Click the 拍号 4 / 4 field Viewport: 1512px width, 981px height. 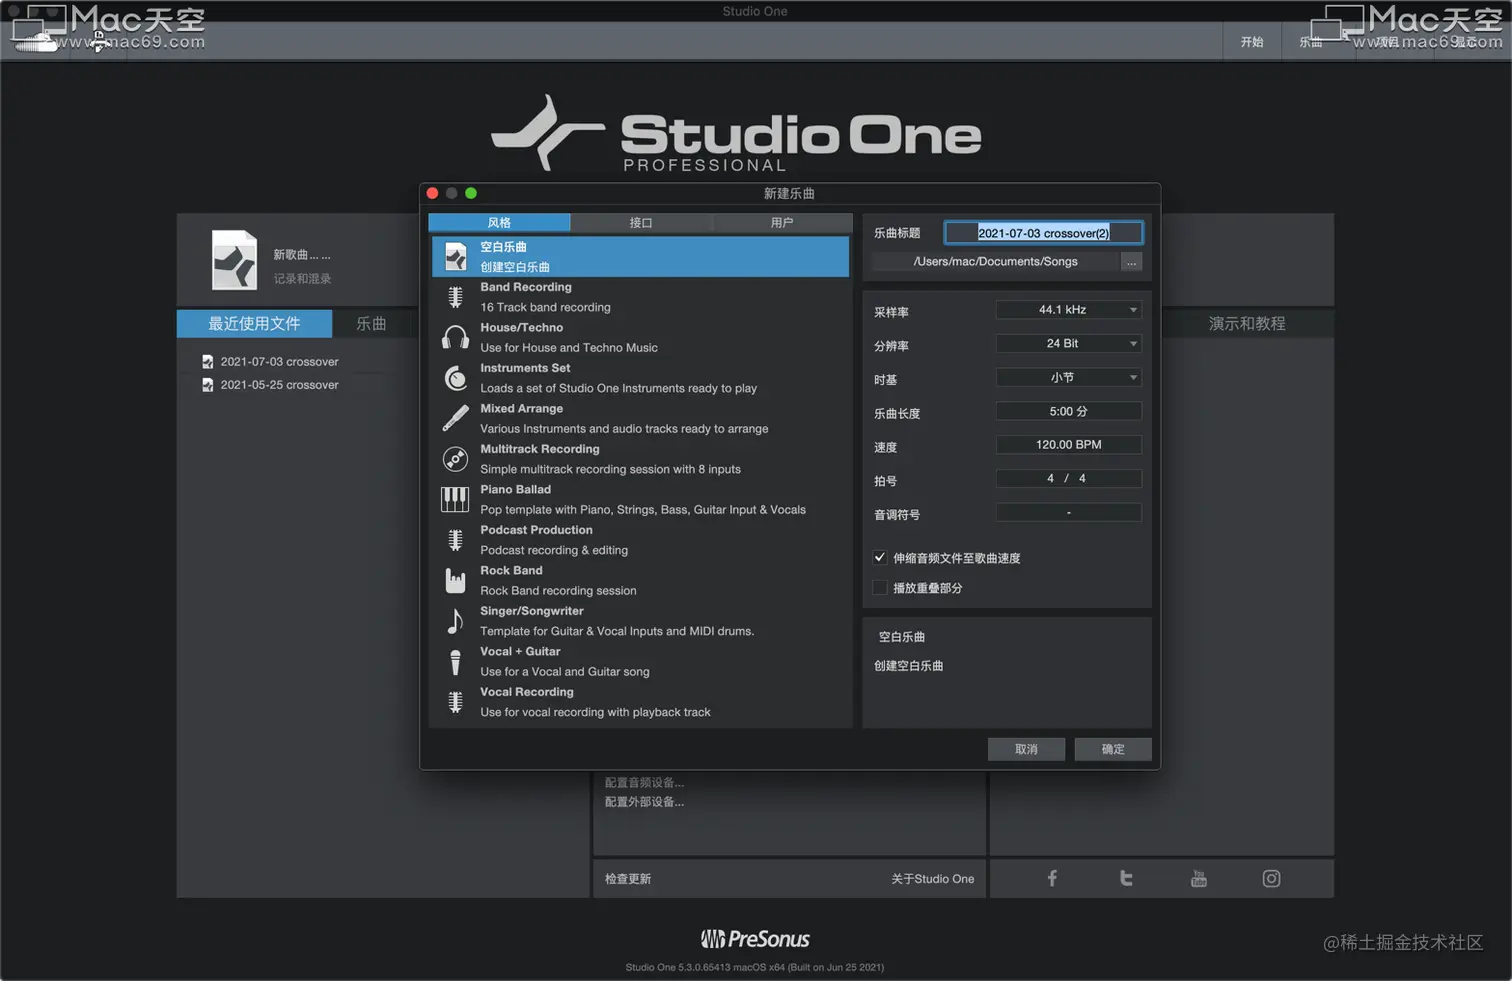coord(1068,479)
